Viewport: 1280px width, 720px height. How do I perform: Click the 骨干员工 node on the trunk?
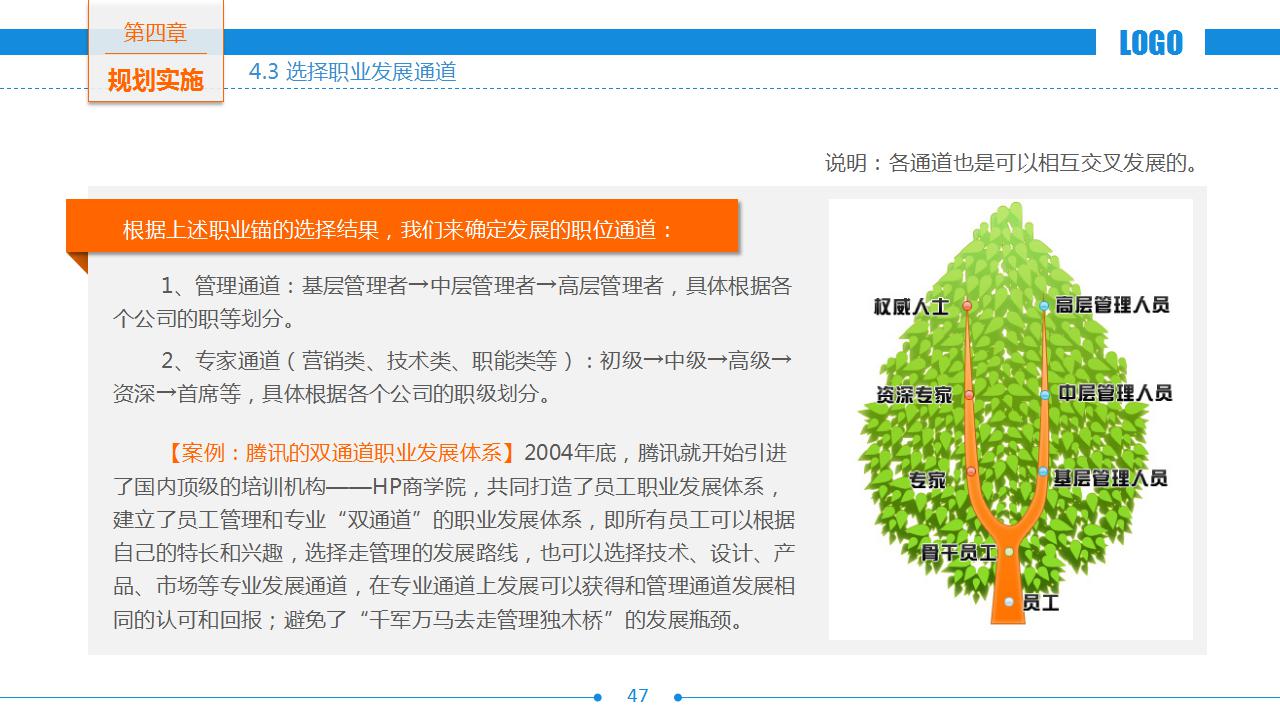tap(1009, 552)
